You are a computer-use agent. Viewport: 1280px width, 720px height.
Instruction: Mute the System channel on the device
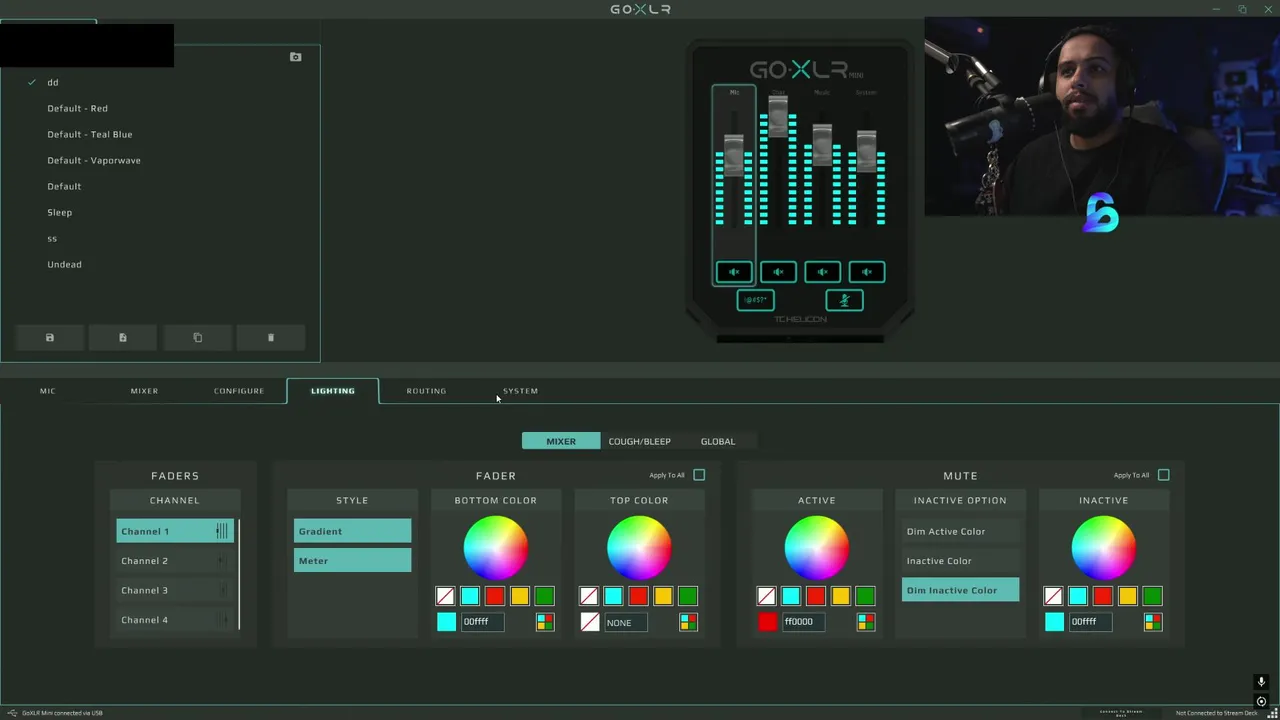(867, 272)
